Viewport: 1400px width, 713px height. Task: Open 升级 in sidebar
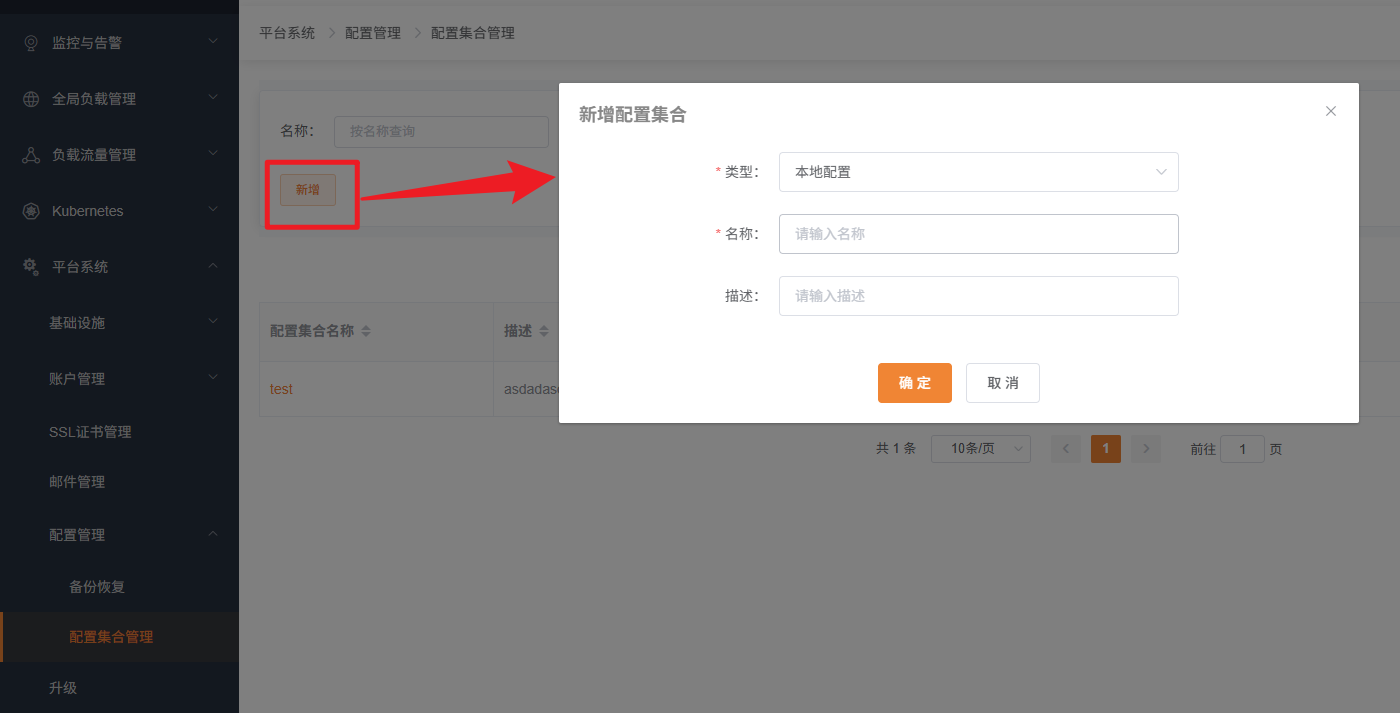click(x=63, y=688)
